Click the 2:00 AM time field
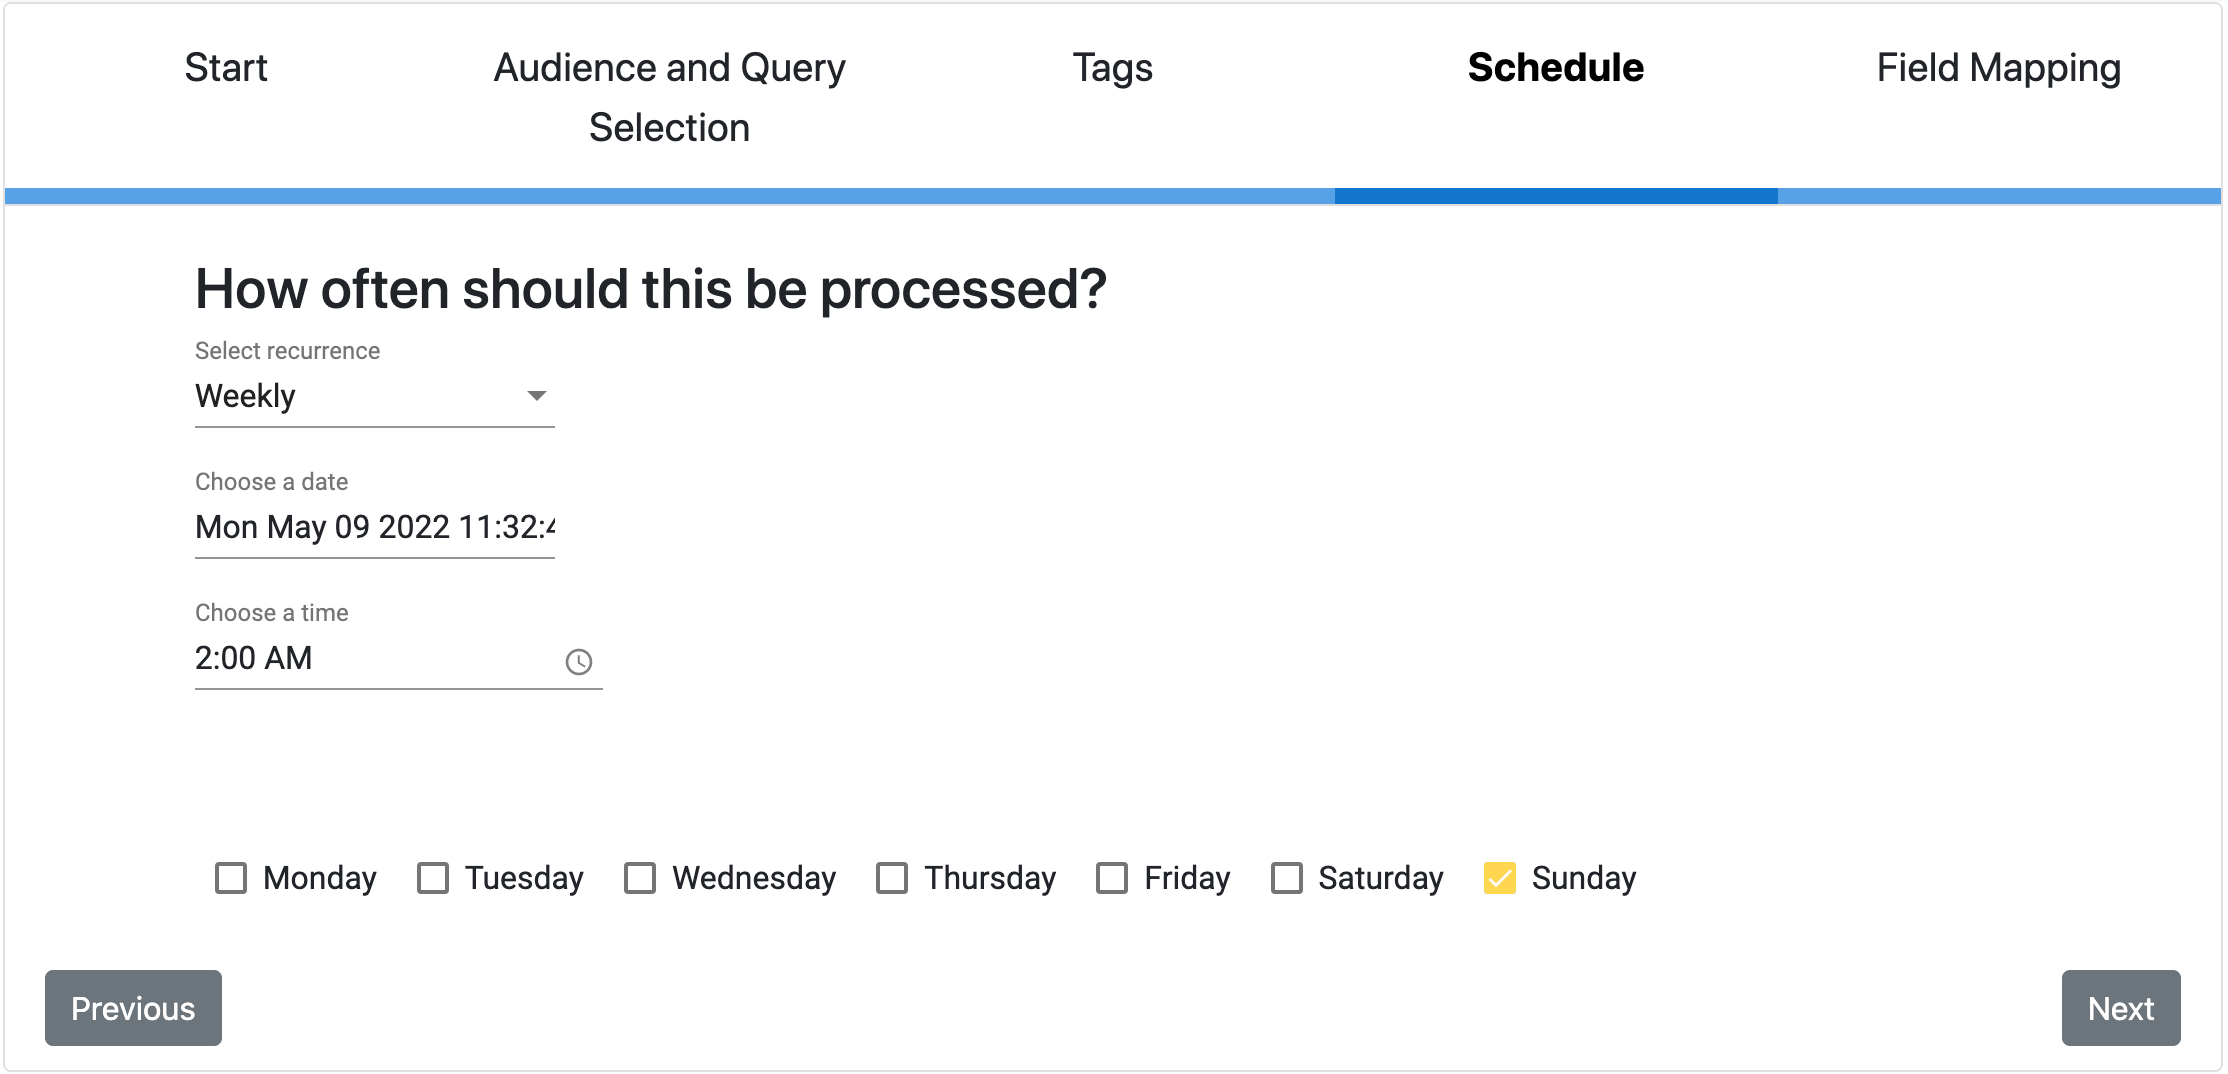Viewport: 2228px width, 1074px height. (399, 659)
